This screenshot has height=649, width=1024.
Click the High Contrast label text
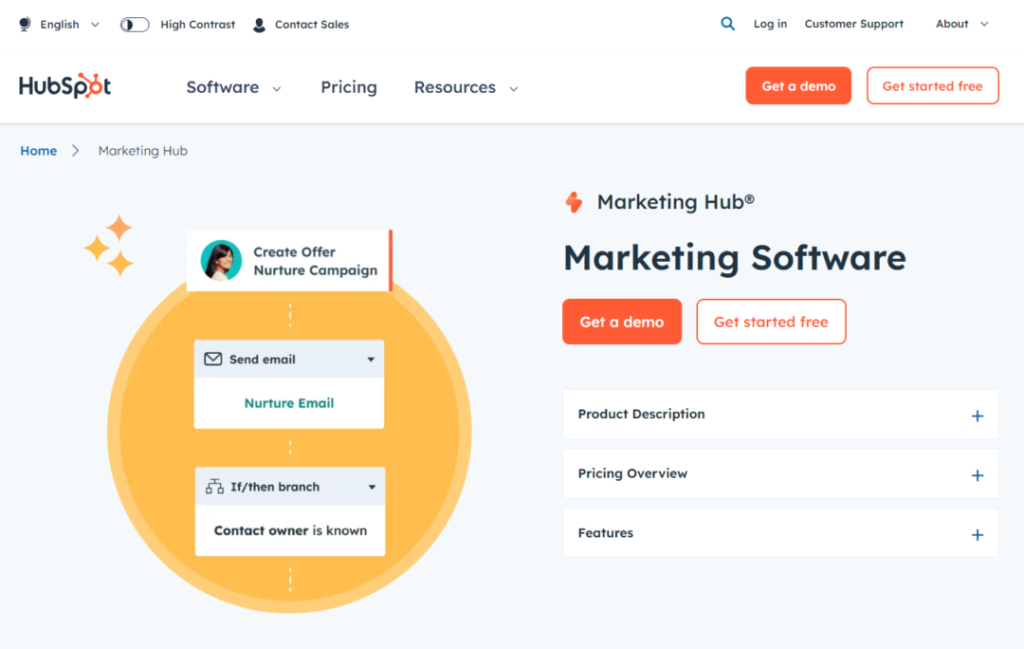tap(197, 25)
